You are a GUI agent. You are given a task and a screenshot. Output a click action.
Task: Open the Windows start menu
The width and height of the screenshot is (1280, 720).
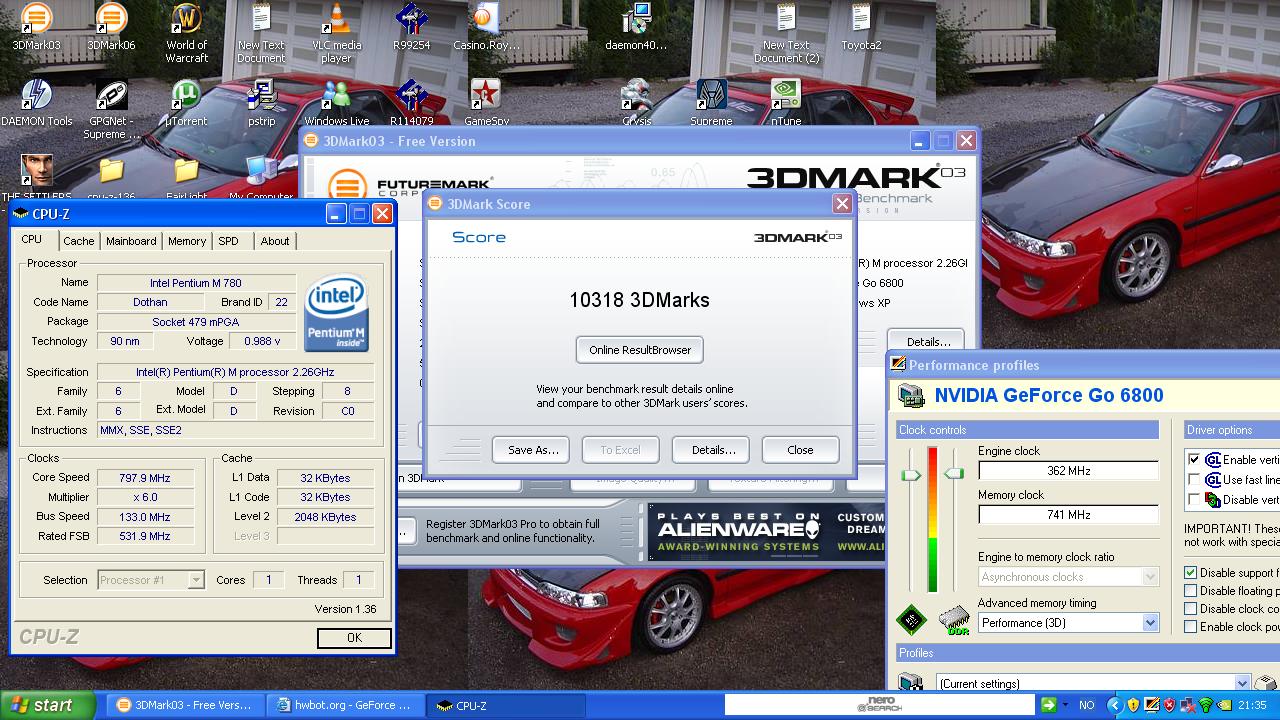click(47, 705)
